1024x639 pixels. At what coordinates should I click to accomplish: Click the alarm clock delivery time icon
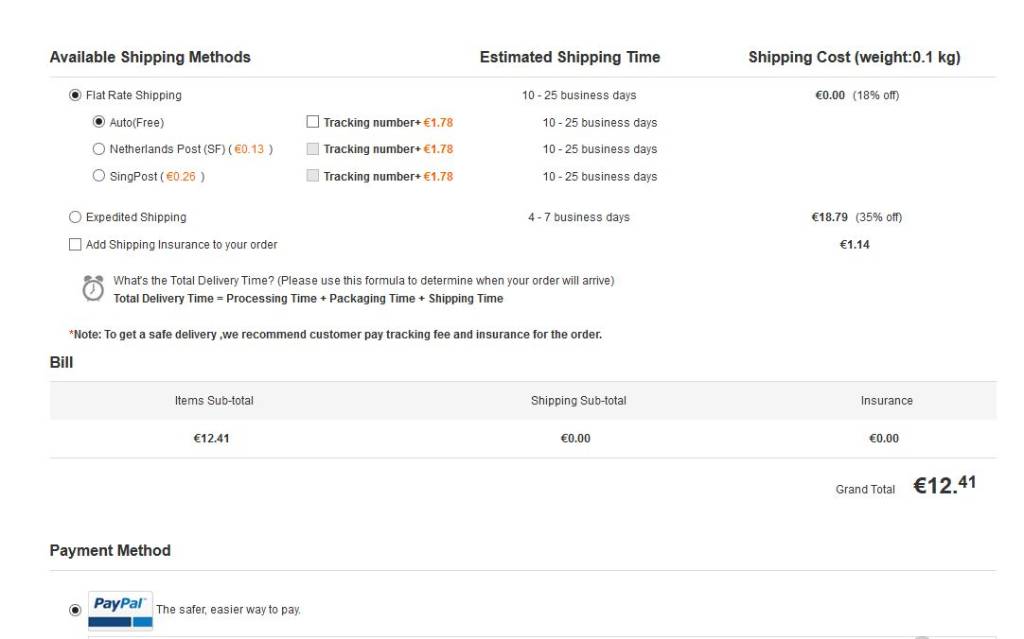point(92,288)
